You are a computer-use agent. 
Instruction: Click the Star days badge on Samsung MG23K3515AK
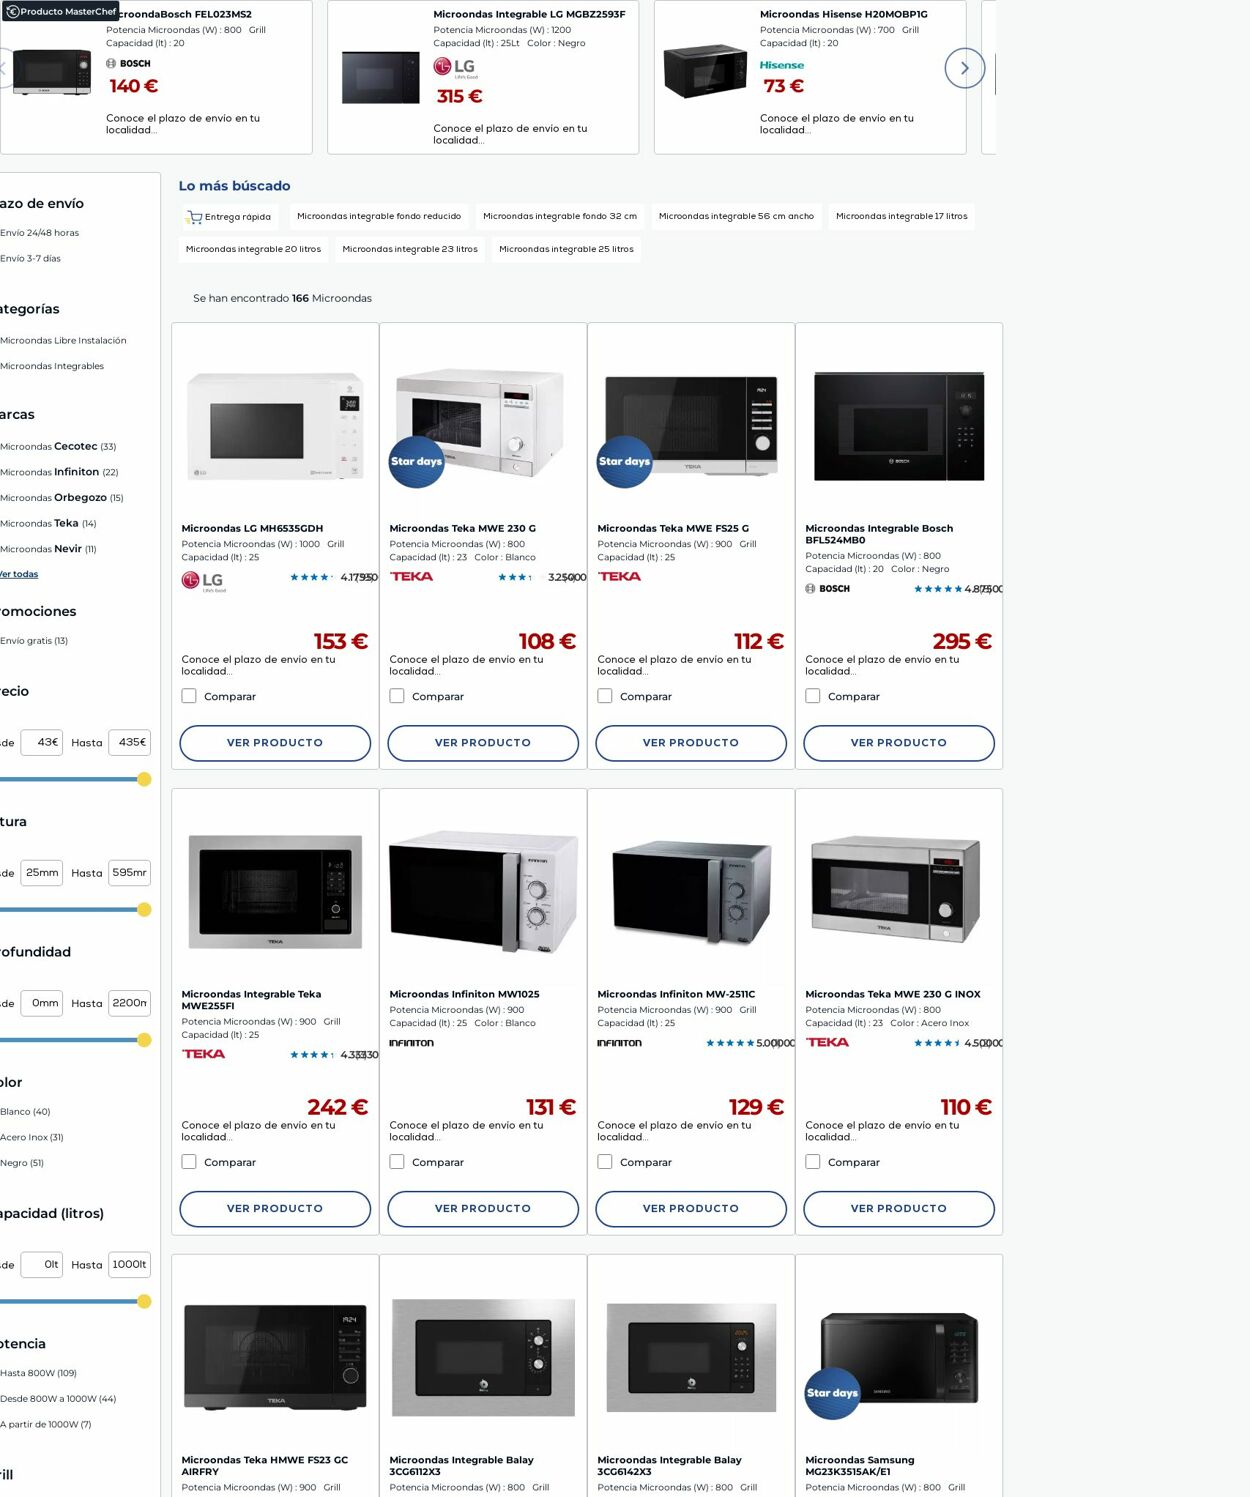(x=832, y=1393)
